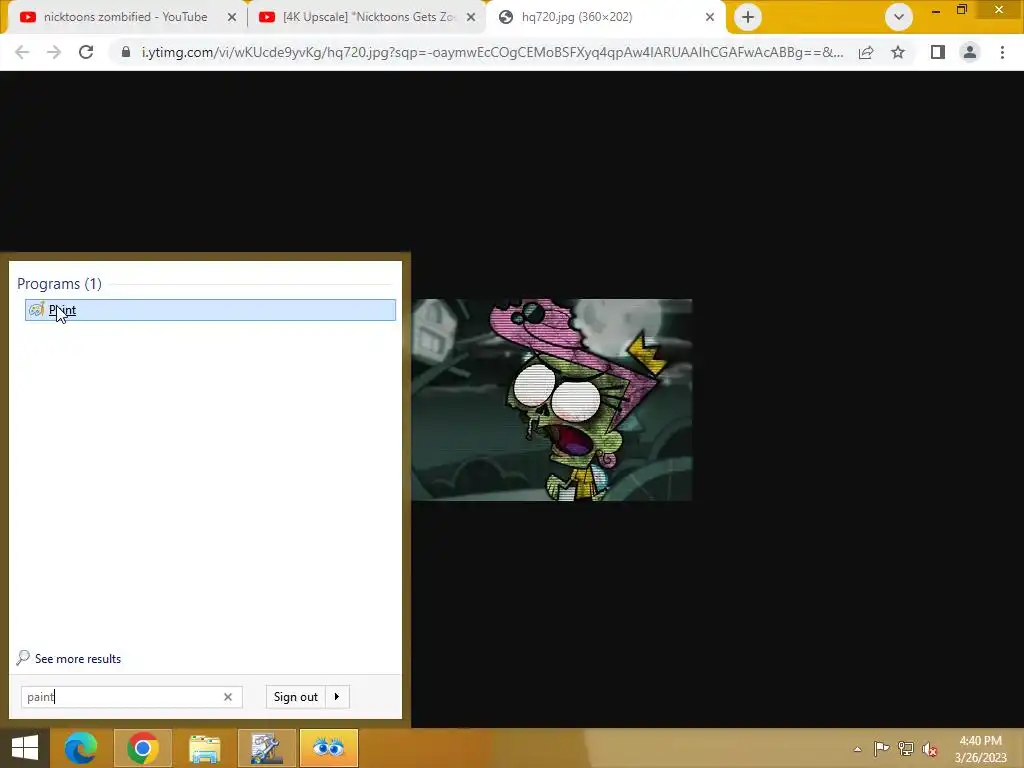Open the Chrome profile menu
Screen dimensions: 1024x768
point(970,52)
